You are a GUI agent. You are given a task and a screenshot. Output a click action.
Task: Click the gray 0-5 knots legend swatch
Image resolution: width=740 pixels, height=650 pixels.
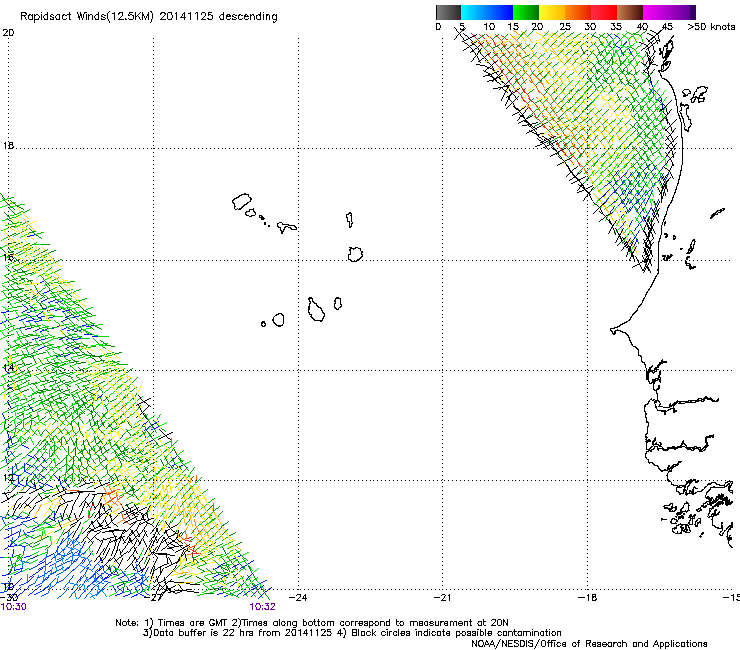(x=448, y=12)
